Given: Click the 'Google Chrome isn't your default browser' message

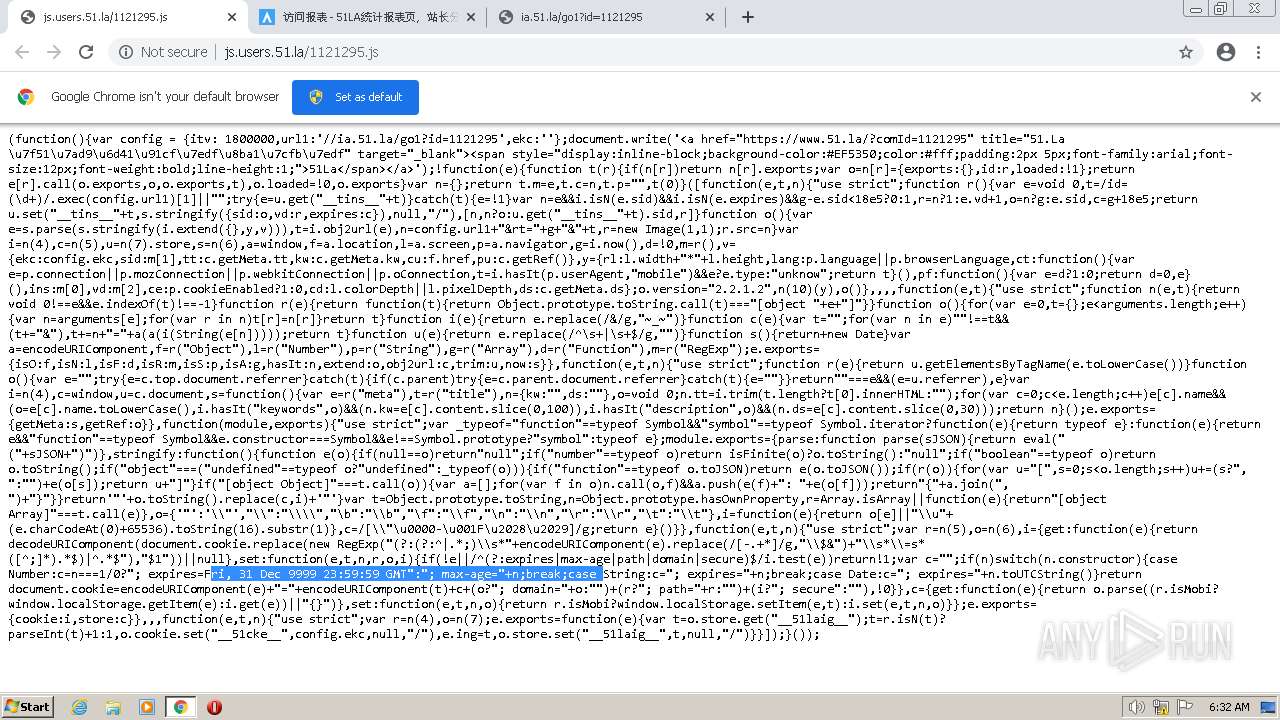Looking at the screenshot, I should tap(165, 97).
